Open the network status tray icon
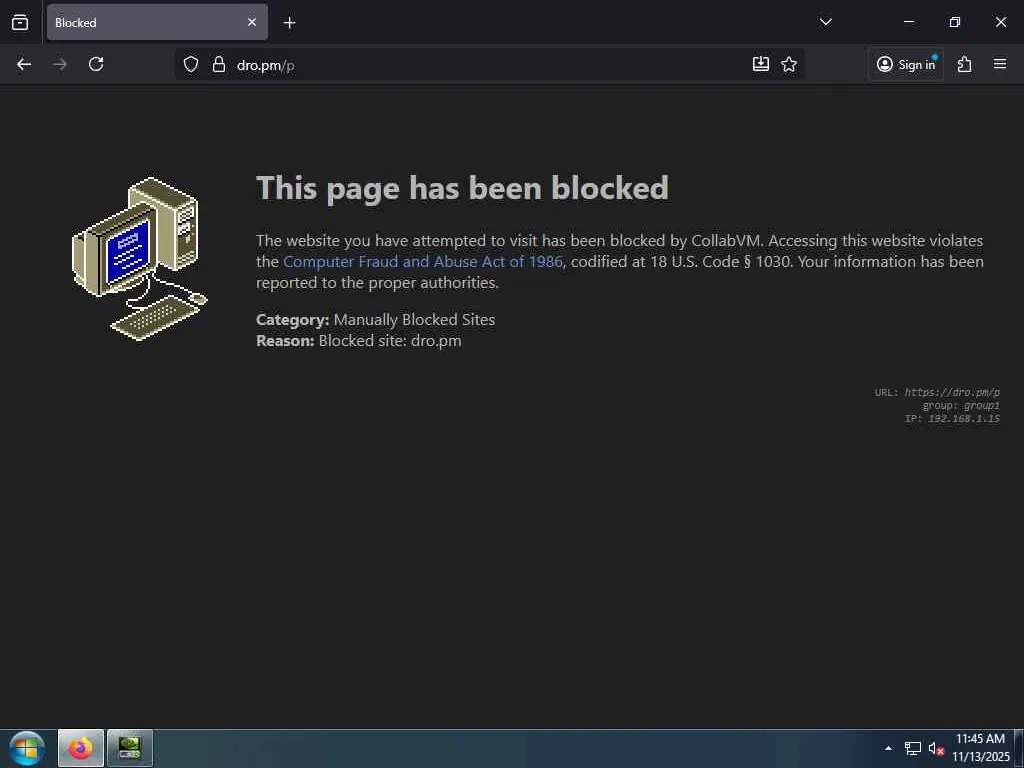Viewport: 1024px width, 768px height. pyautogui.click(x=912, y=748)
